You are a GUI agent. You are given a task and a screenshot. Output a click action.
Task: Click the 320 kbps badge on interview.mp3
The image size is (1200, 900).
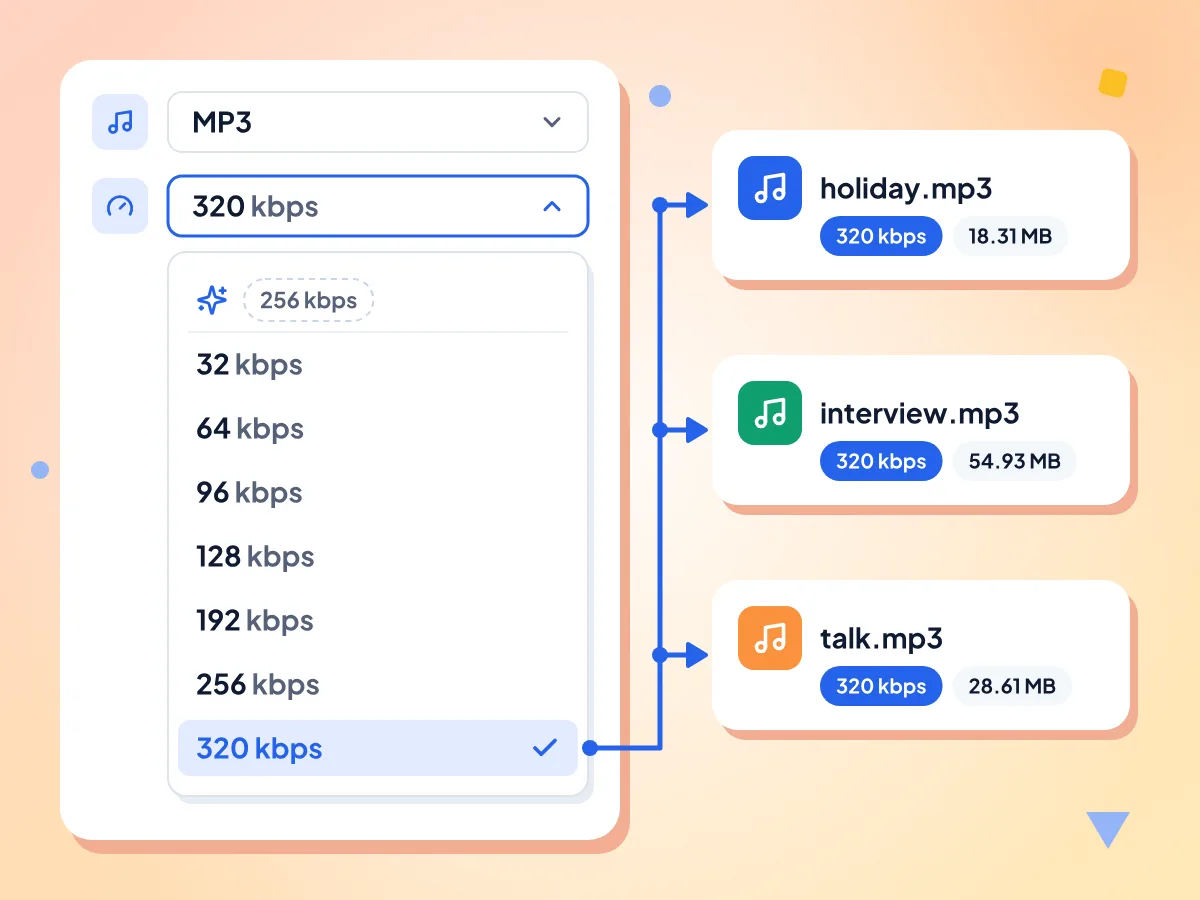coord(881,461)
